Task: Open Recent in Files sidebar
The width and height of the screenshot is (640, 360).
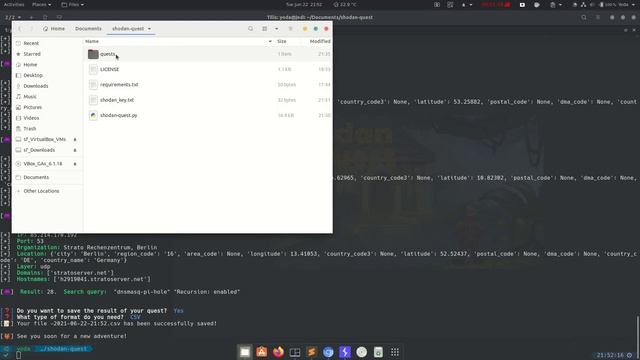Action: tap(47, 43)
